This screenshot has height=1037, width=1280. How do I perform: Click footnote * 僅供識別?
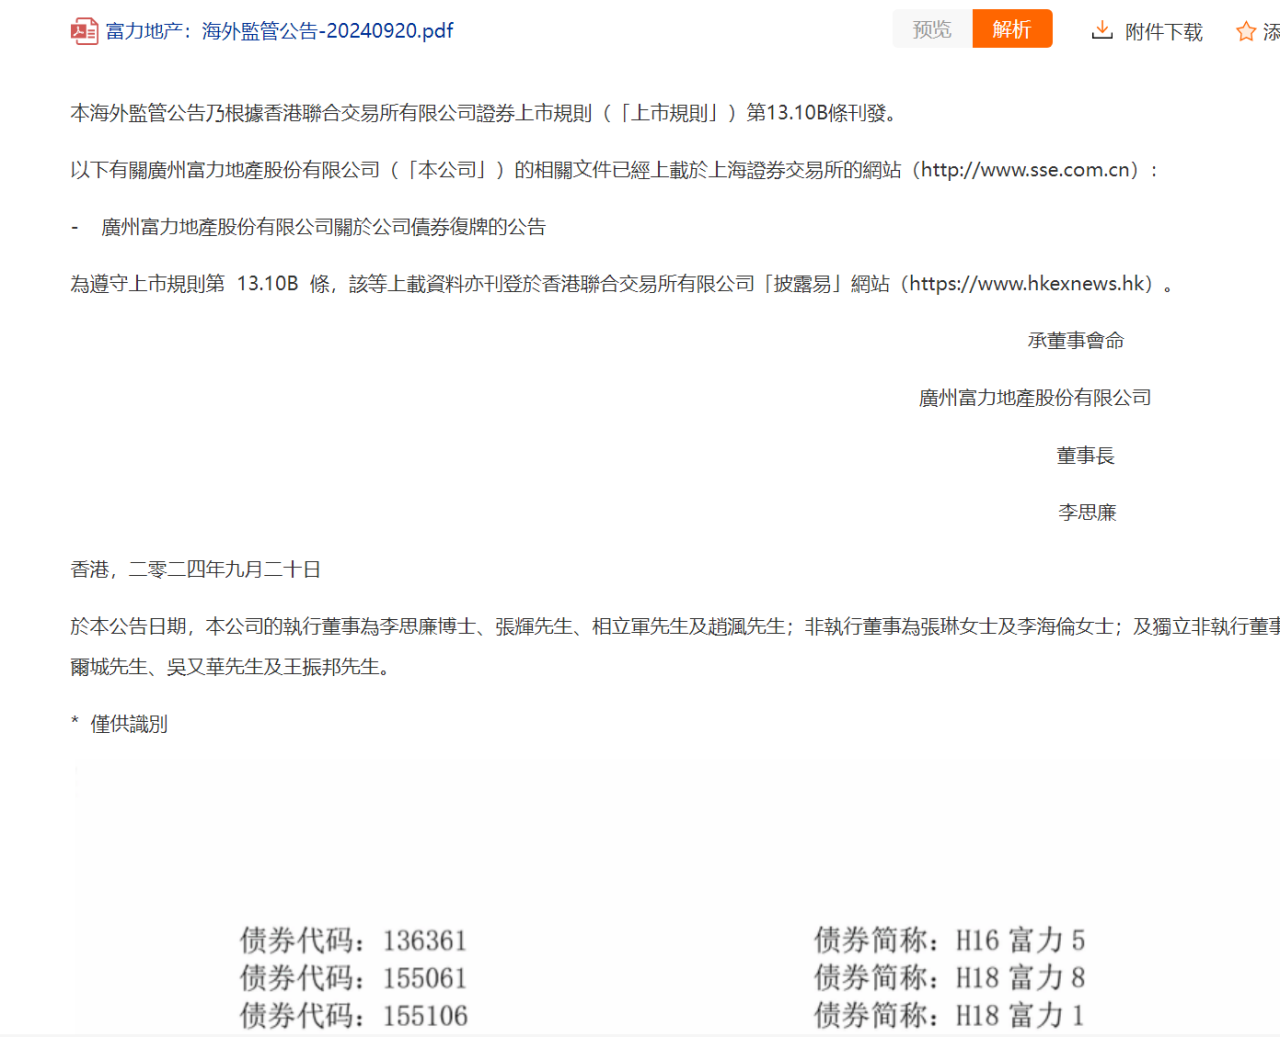[119, 724]
